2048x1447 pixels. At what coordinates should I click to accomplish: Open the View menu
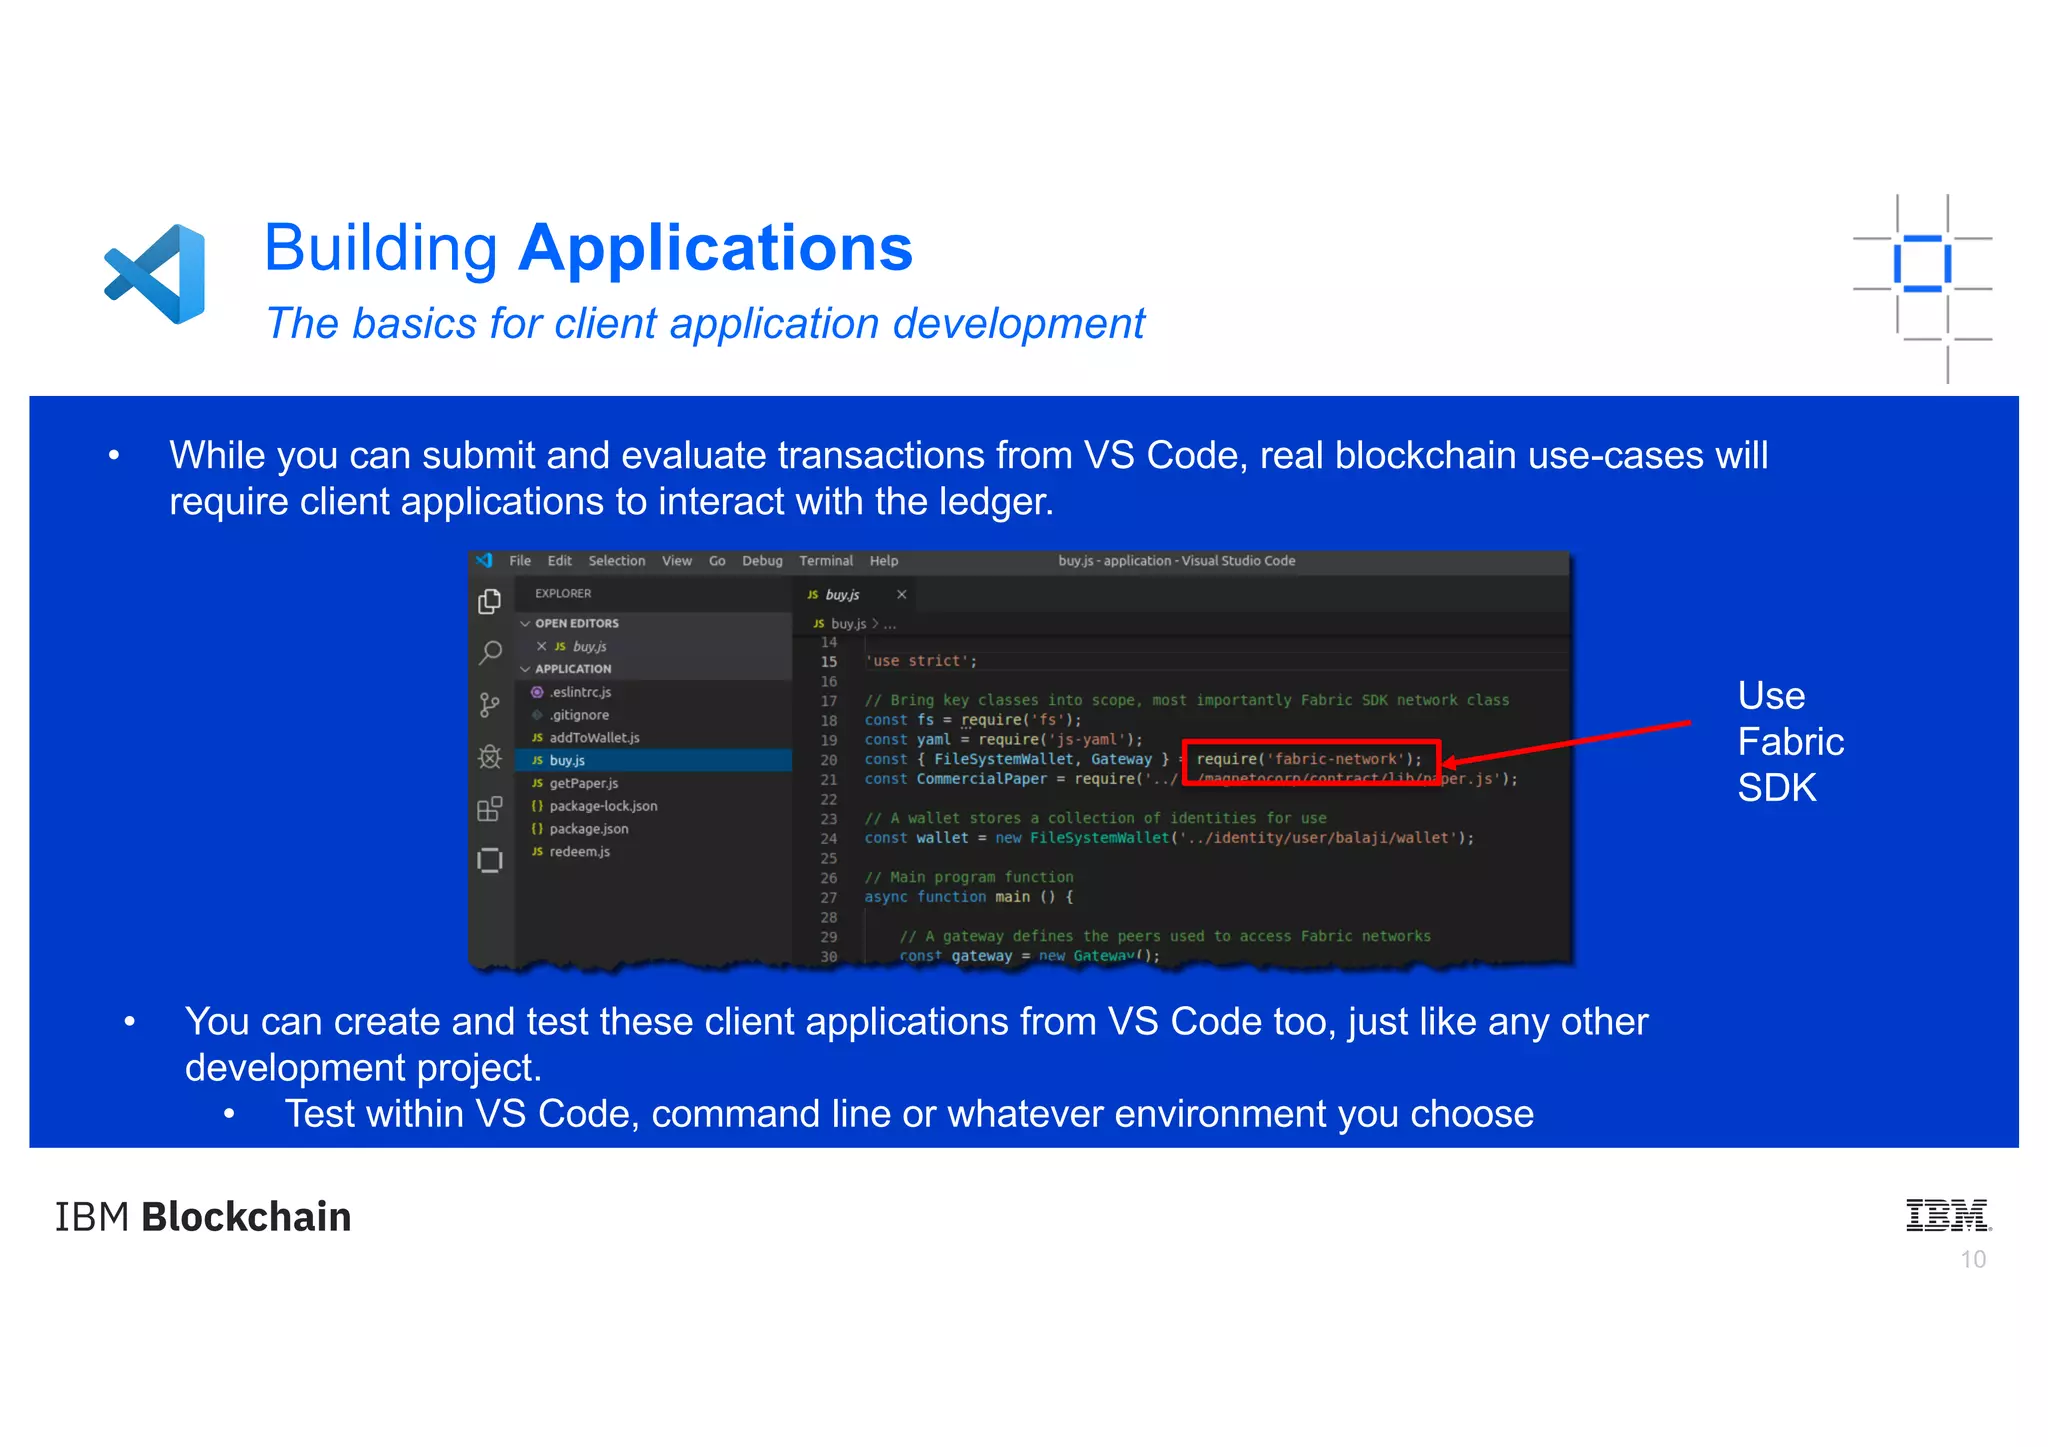(676, 561)
